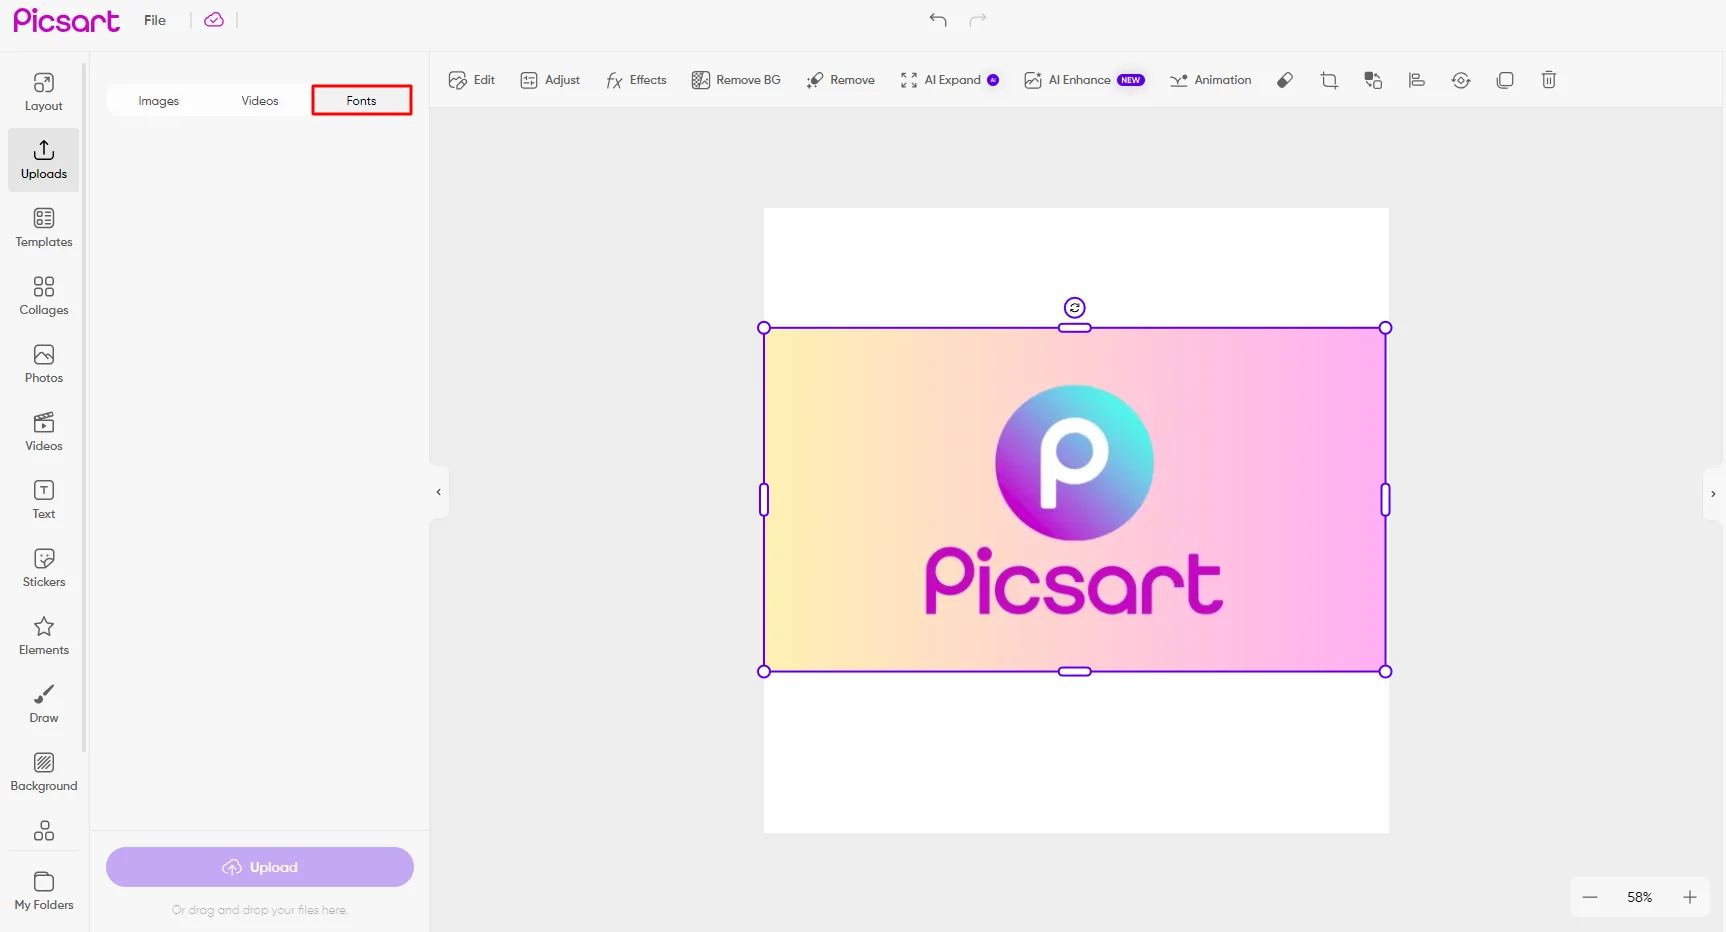The height and width of the screenshot is (932, 1726).
Task: Open the Animation options
Action: click(1211, 80)
